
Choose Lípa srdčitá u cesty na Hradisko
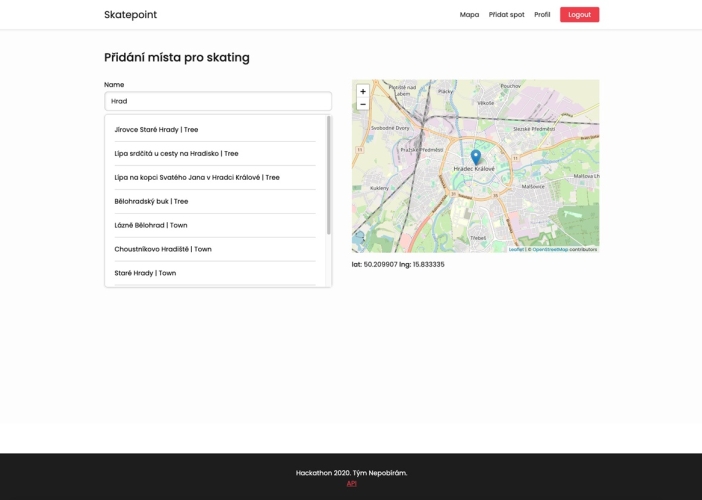coord(176,154)
